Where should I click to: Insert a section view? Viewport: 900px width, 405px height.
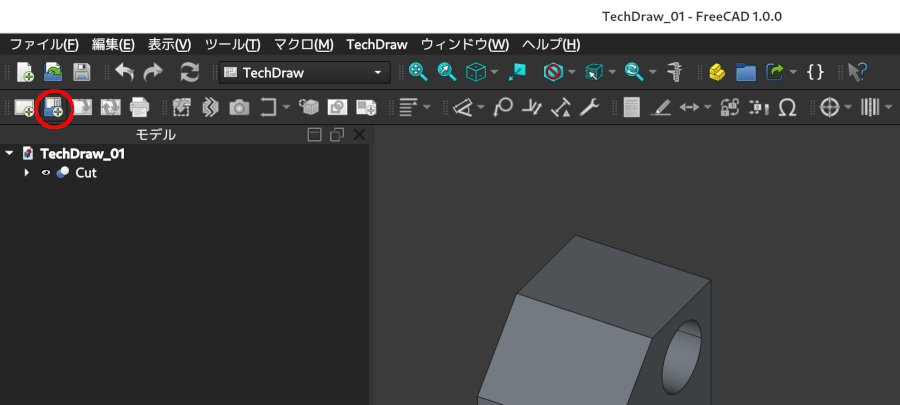[267, 107]
